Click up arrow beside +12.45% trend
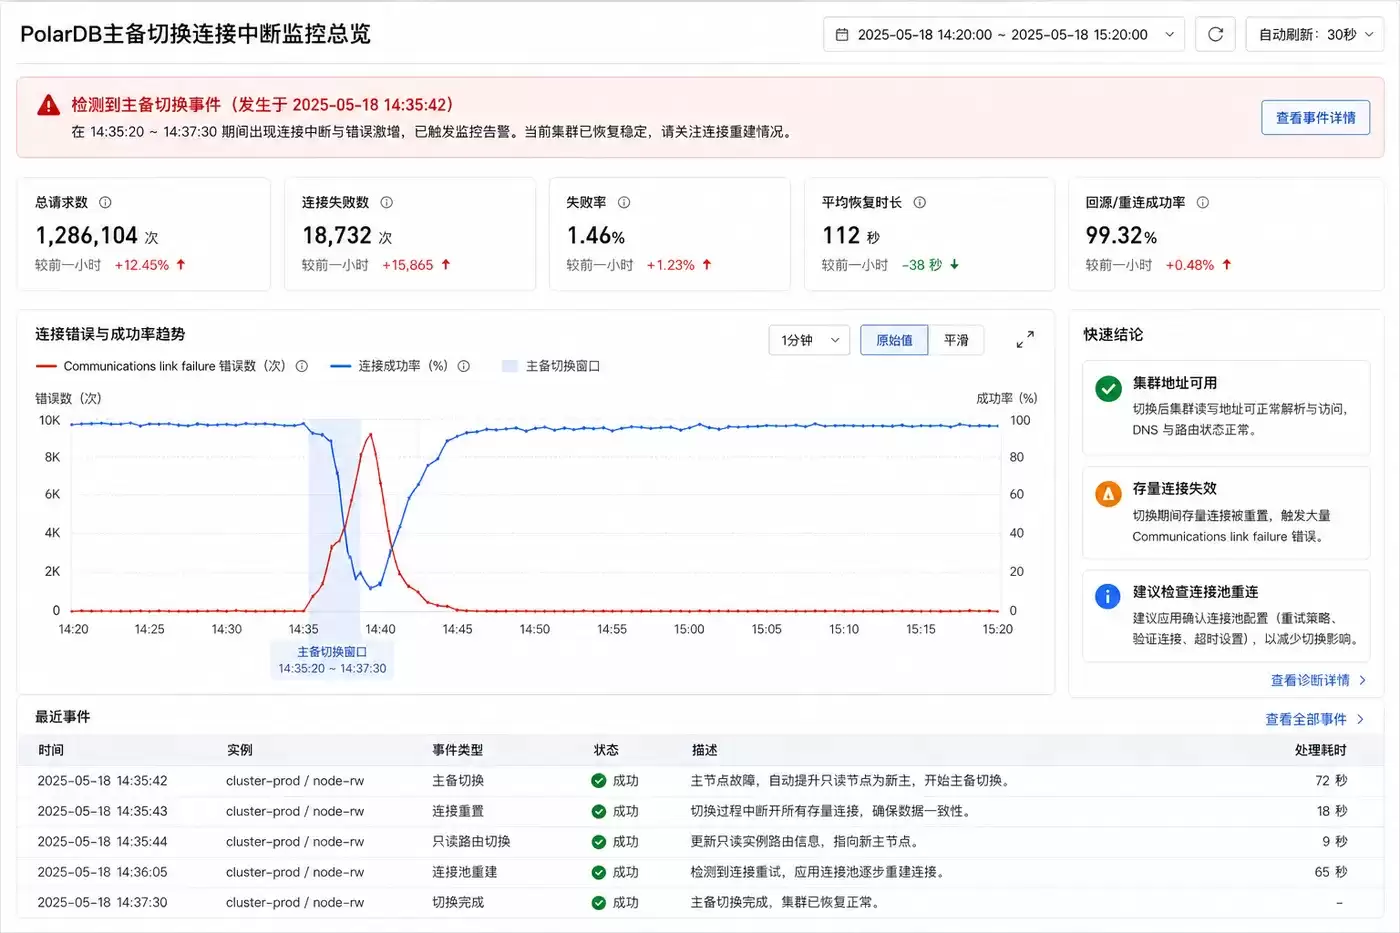Image resolution: width=1400 pixels, height=933 pixels. click(181, 265)
